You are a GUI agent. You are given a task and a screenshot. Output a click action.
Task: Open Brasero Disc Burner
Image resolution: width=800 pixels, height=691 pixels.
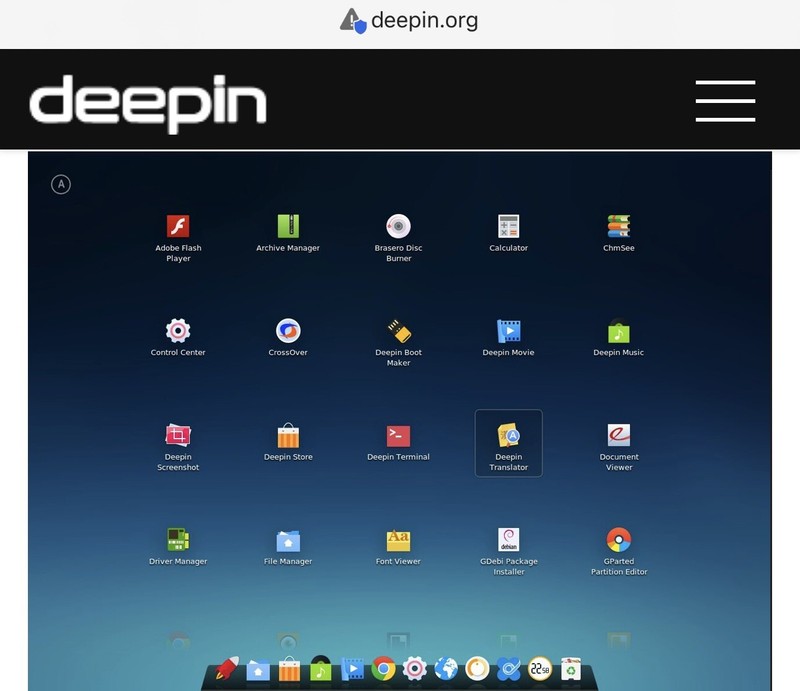398,238
